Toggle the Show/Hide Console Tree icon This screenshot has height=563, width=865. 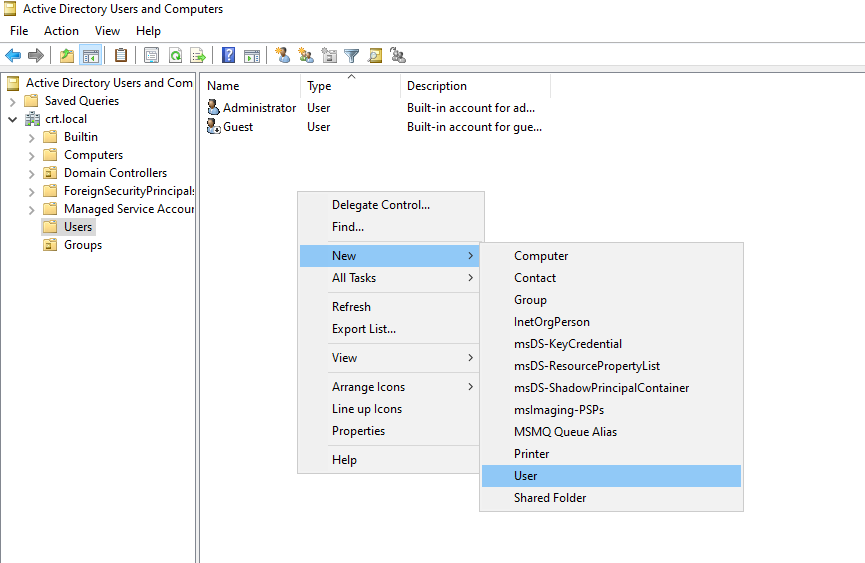tap(90, 55)
